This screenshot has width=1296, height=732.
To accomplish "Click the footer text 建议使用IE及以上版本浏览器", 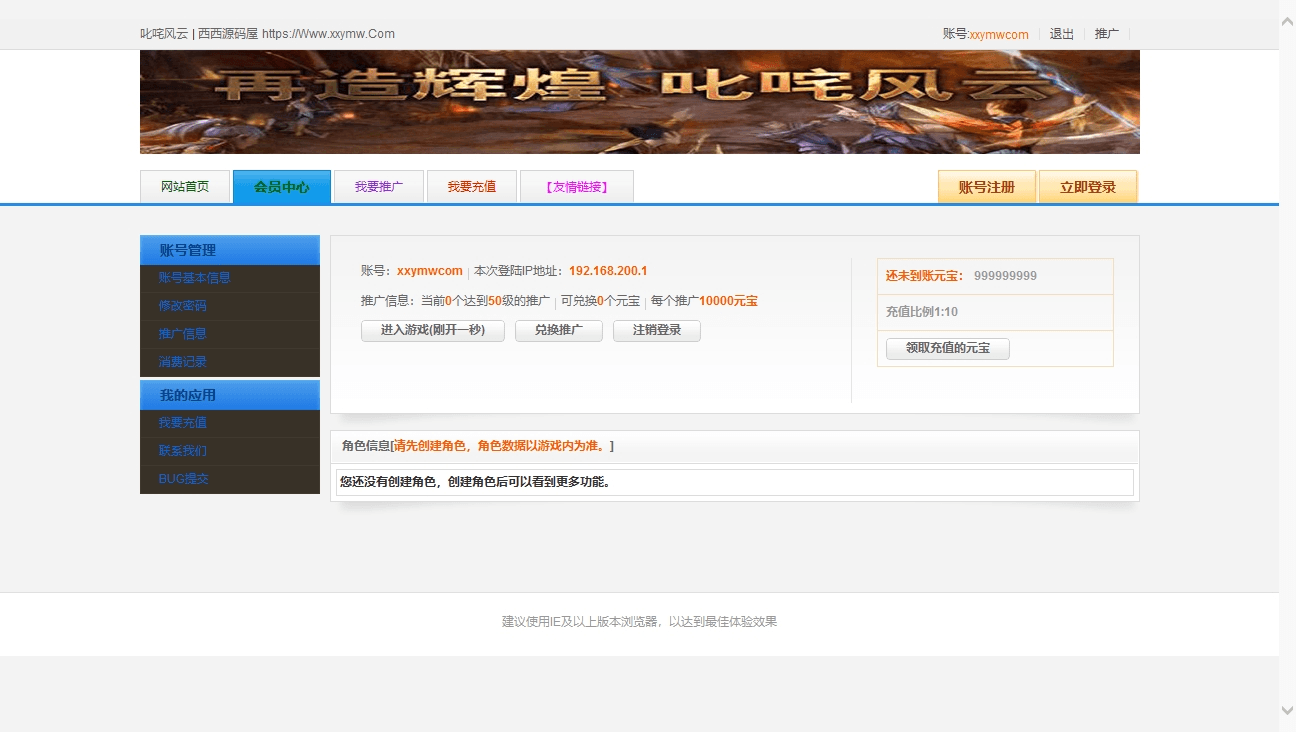I will tap(640, 622).
